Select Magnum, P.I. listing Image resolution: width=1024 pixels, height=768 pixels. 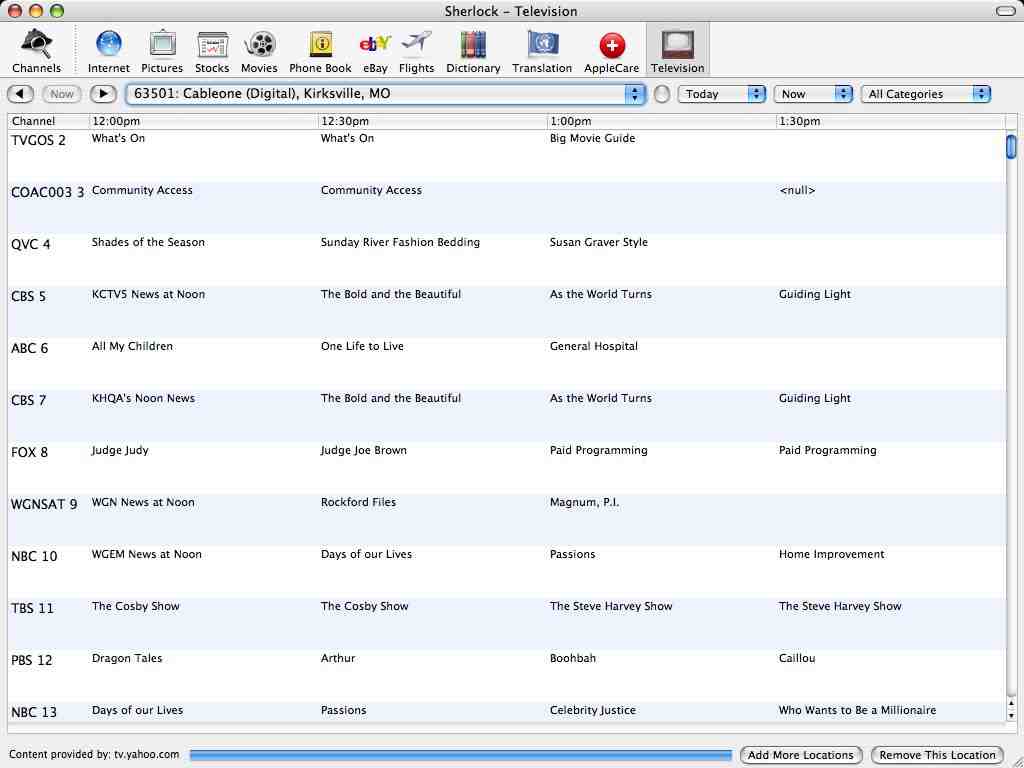[x=584, y=502]
